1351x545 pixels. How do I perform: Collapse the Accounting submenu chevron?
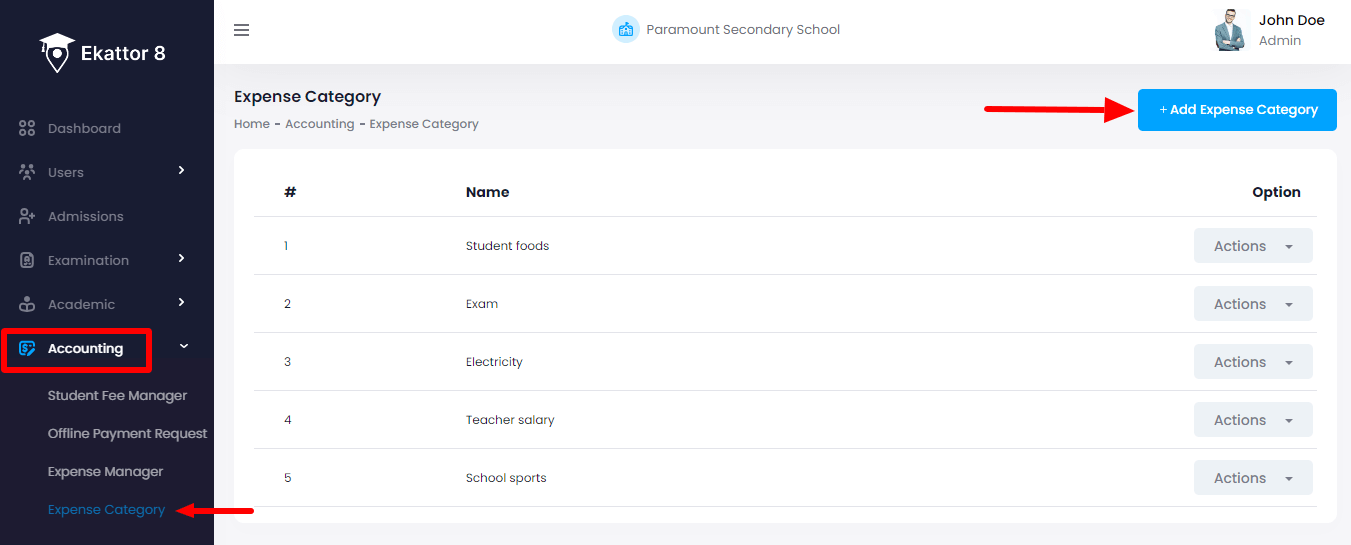click(x=183, y=347)
